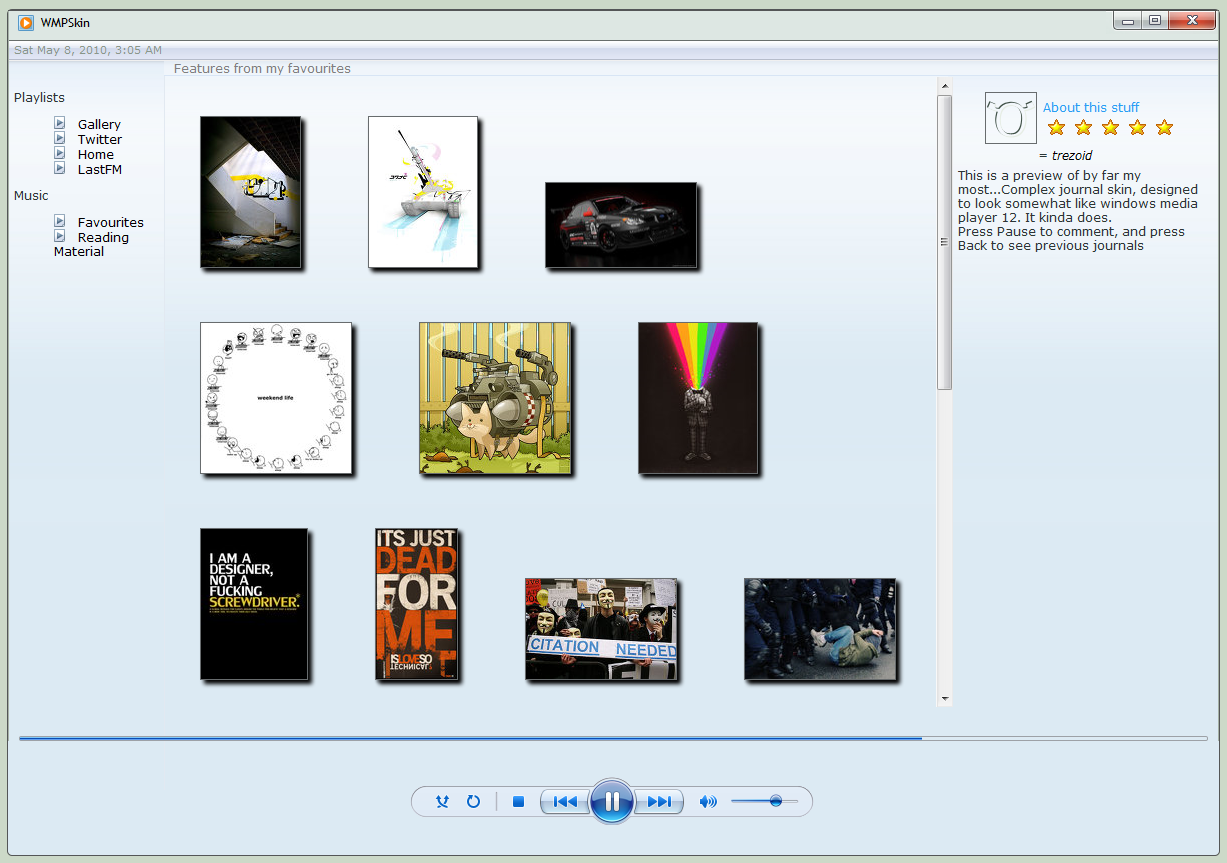
Task: Stop playback with the square button
Action: pos(518,801)
